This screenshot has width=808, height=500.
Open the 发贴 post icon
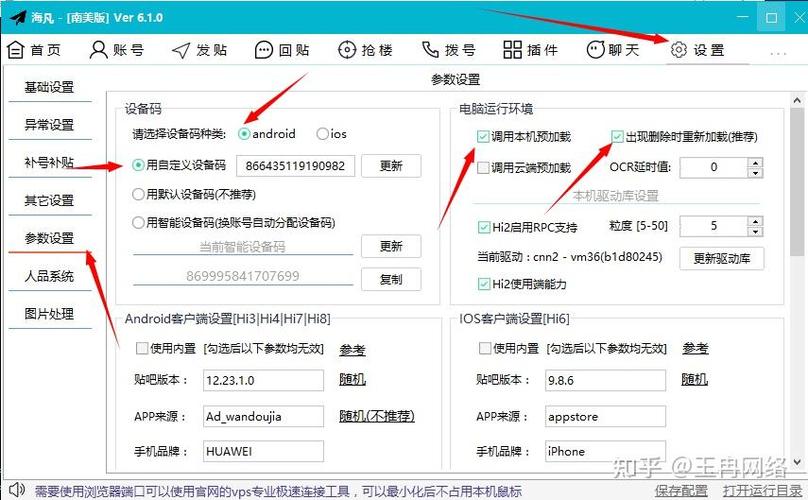click(181, 50)
